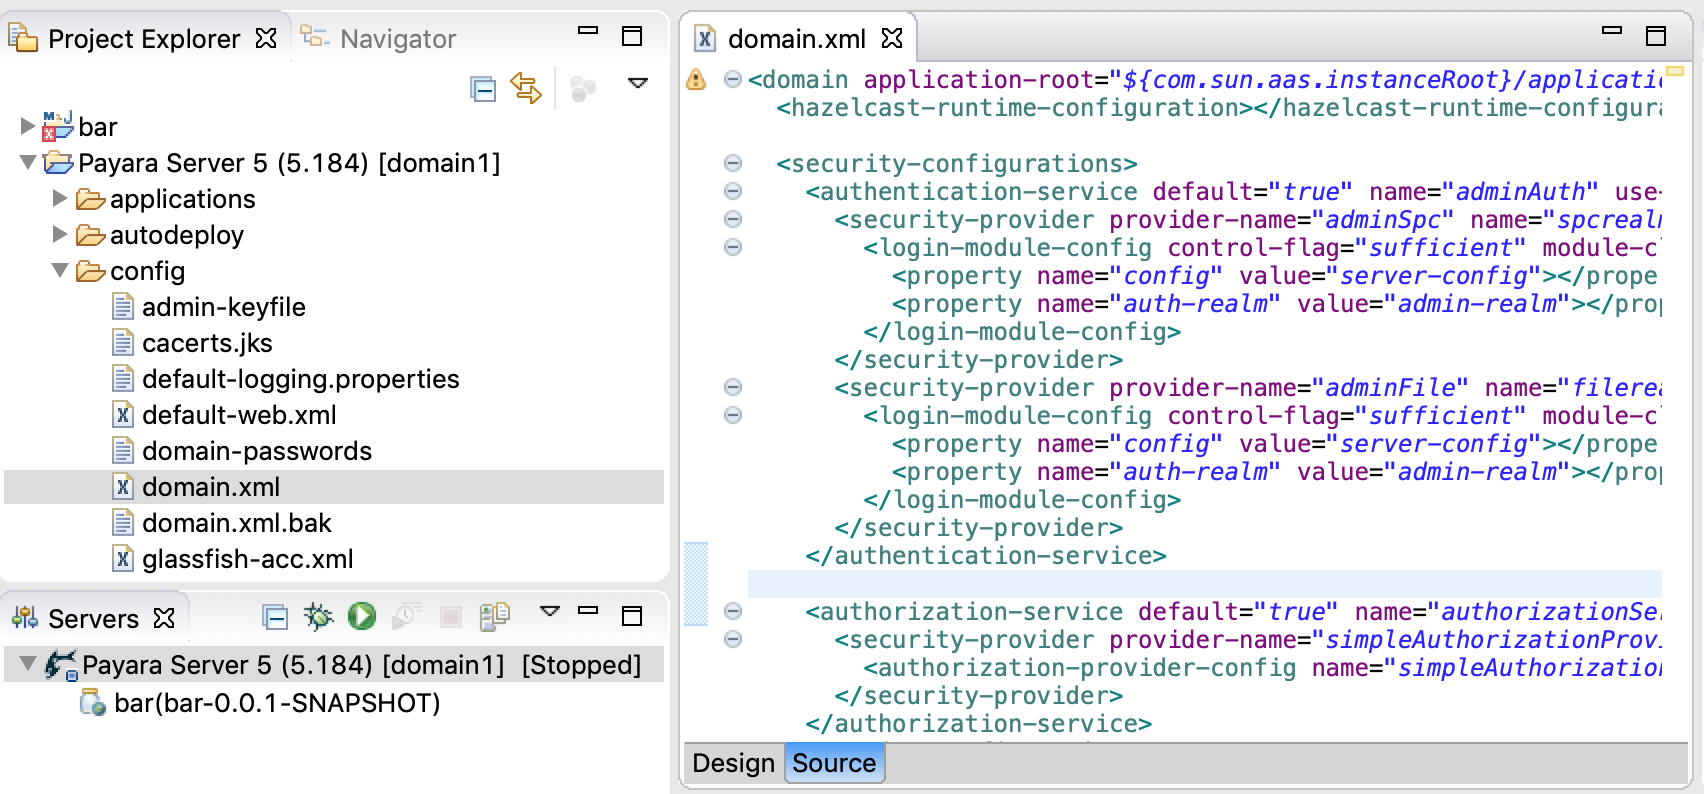The image size is (1704, 794).
Task: Fold the security-configurations XML element
Action: pos(733,163)
